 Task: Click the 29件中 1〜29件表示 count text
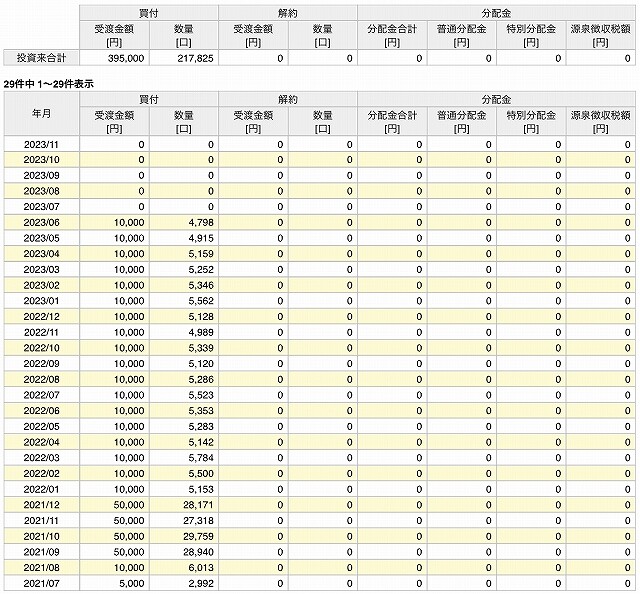pyautogui.click(x=49, y=84)
